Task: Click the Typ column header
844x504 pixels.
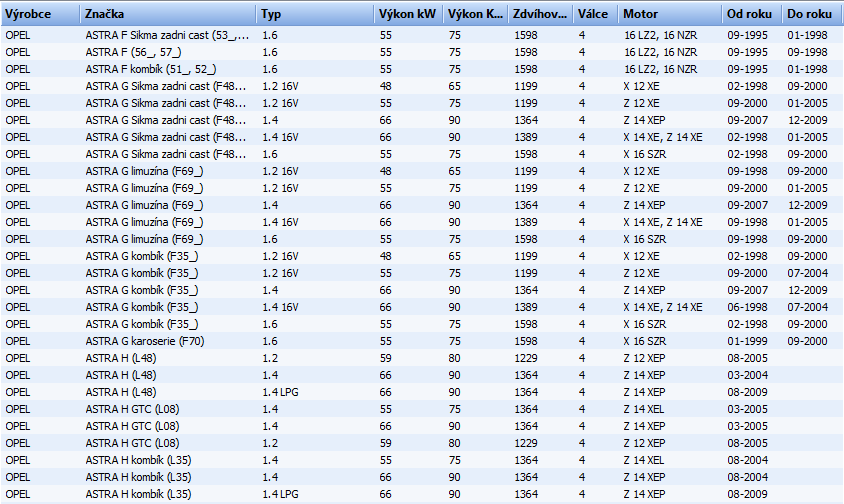Action: coord(315,14)
